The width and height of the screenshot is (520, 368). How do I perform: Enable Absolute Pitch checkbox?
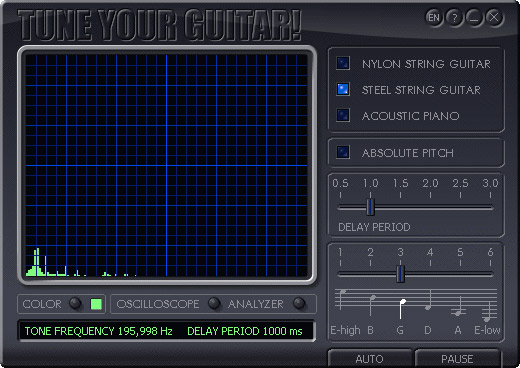pyautogui.click(x=343, y=152)
